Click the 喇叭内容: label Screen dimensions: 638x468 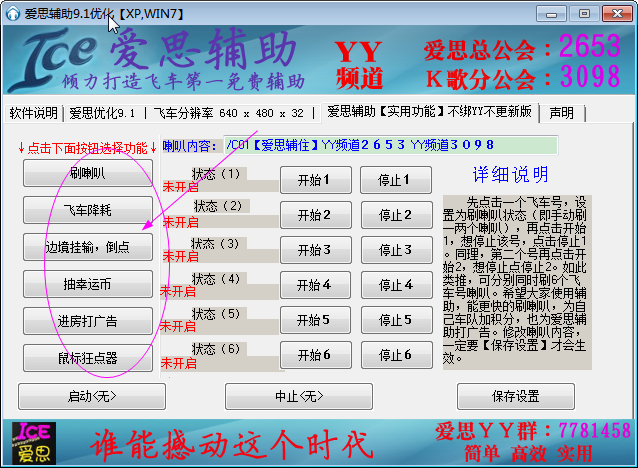pos(190,146)
